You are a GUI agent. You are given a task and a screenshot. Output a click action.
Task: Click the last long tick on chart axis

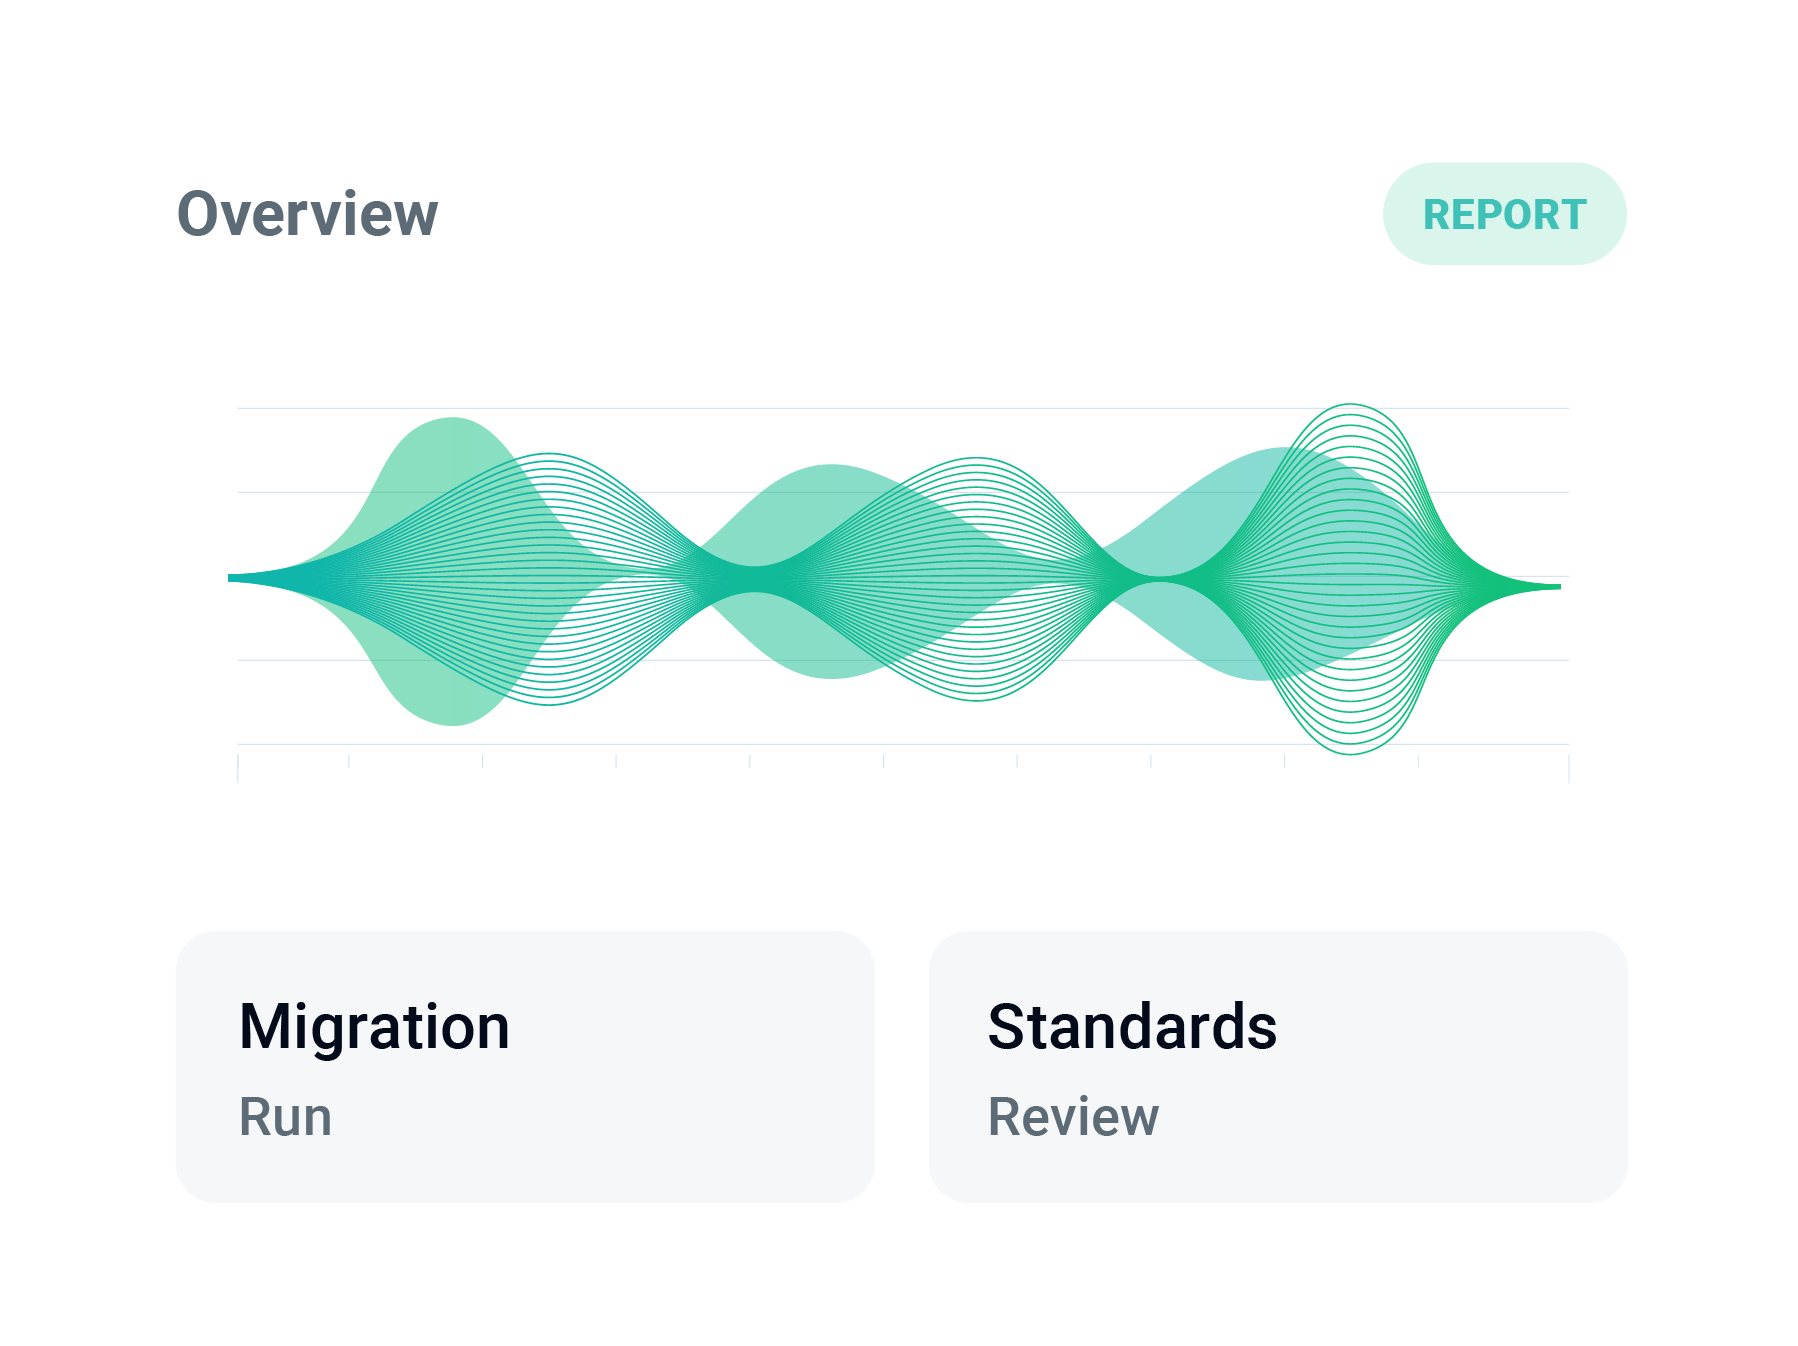coord(1568,768)
